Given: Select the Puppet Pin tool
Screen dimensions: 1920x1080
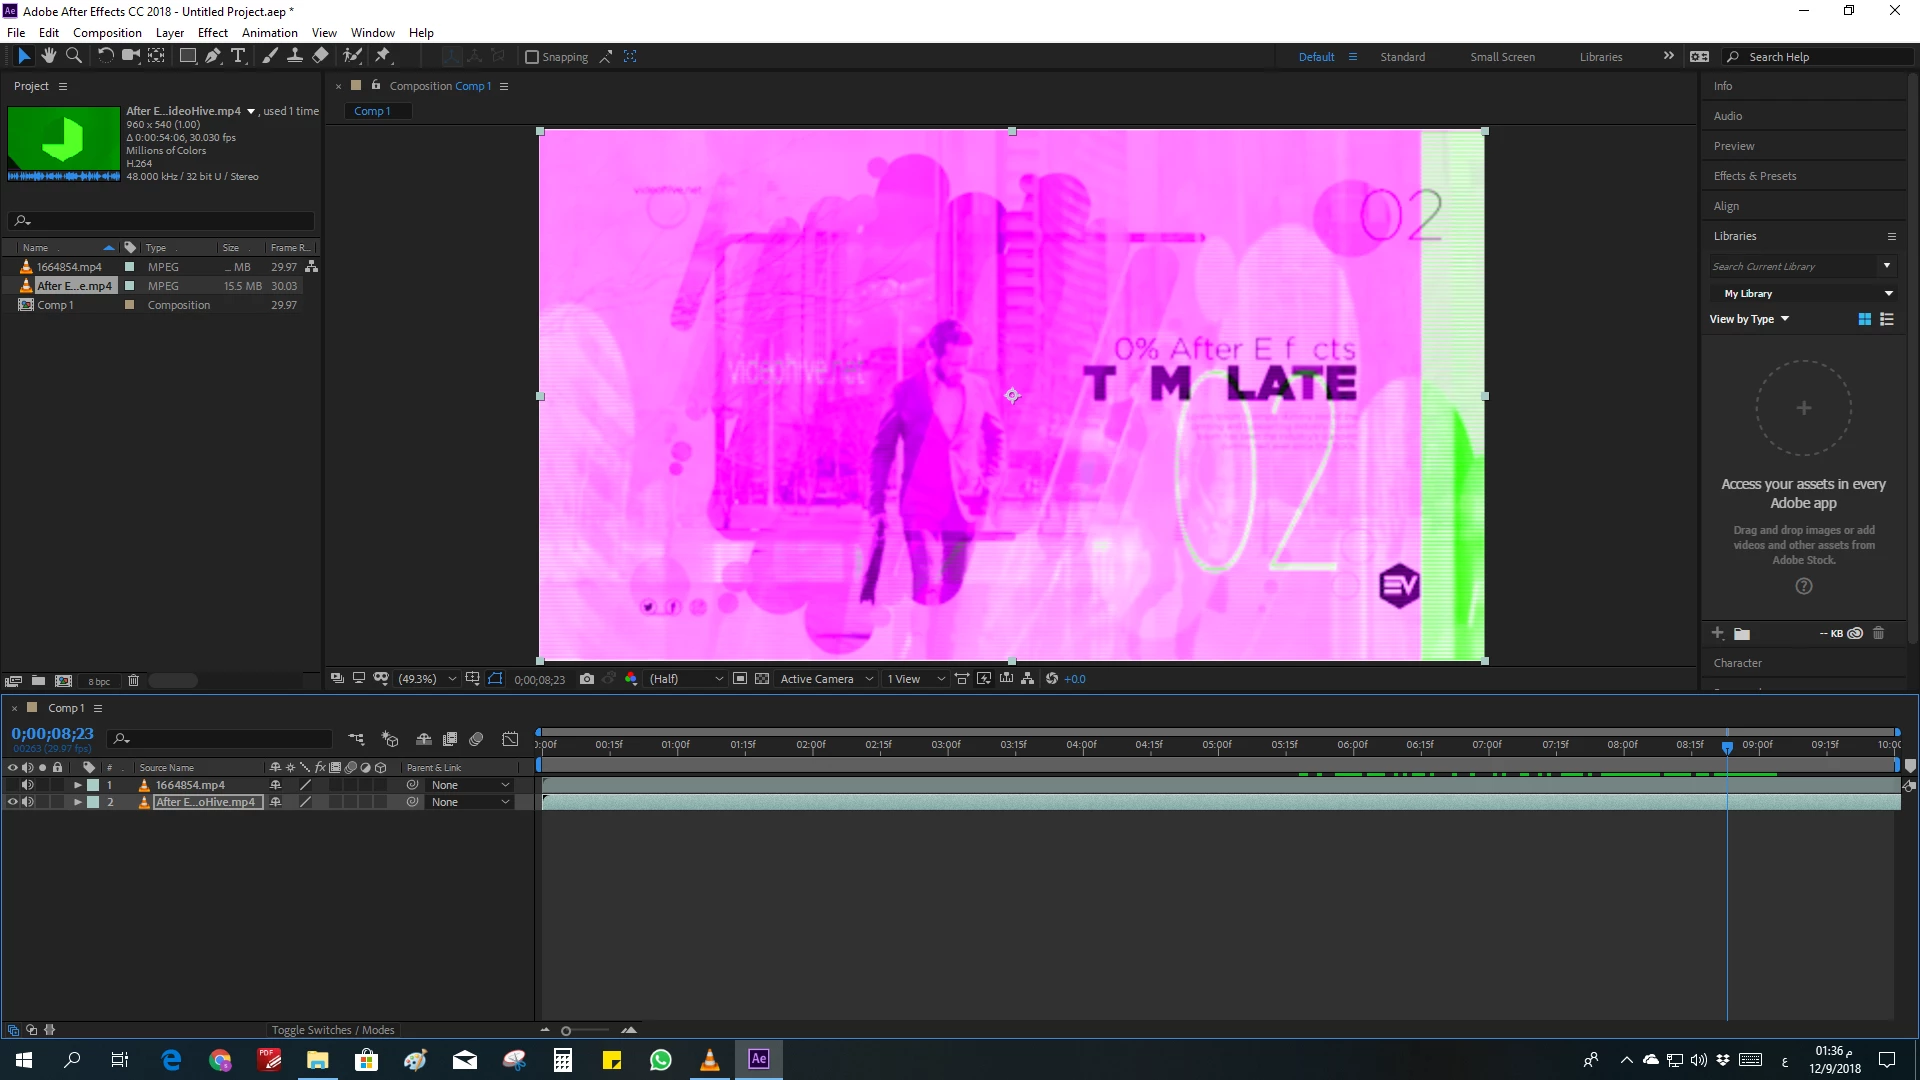Looking at the screenshot, I should pyautogui.click(x=383, y=56).
